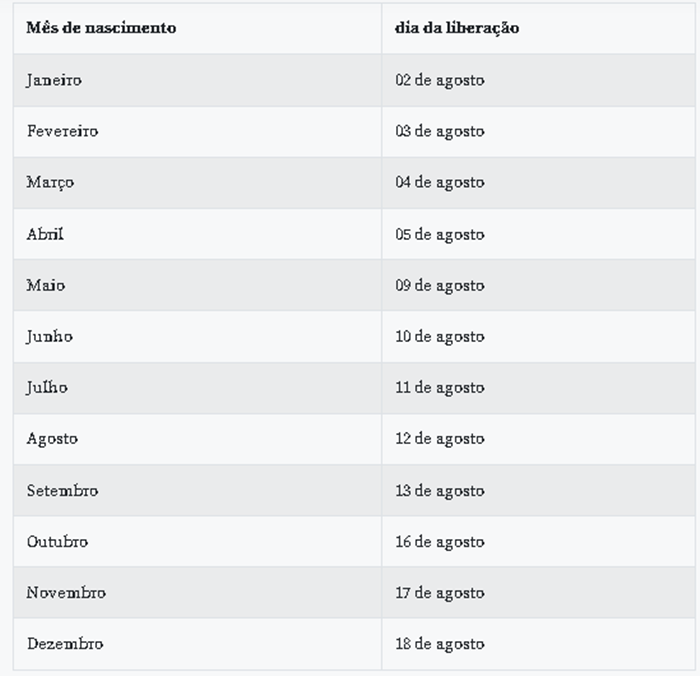This screenshot has width=700, height=676.
Task: Select the '09 de agosto' date cell
Action: click(x=440, y=285)
